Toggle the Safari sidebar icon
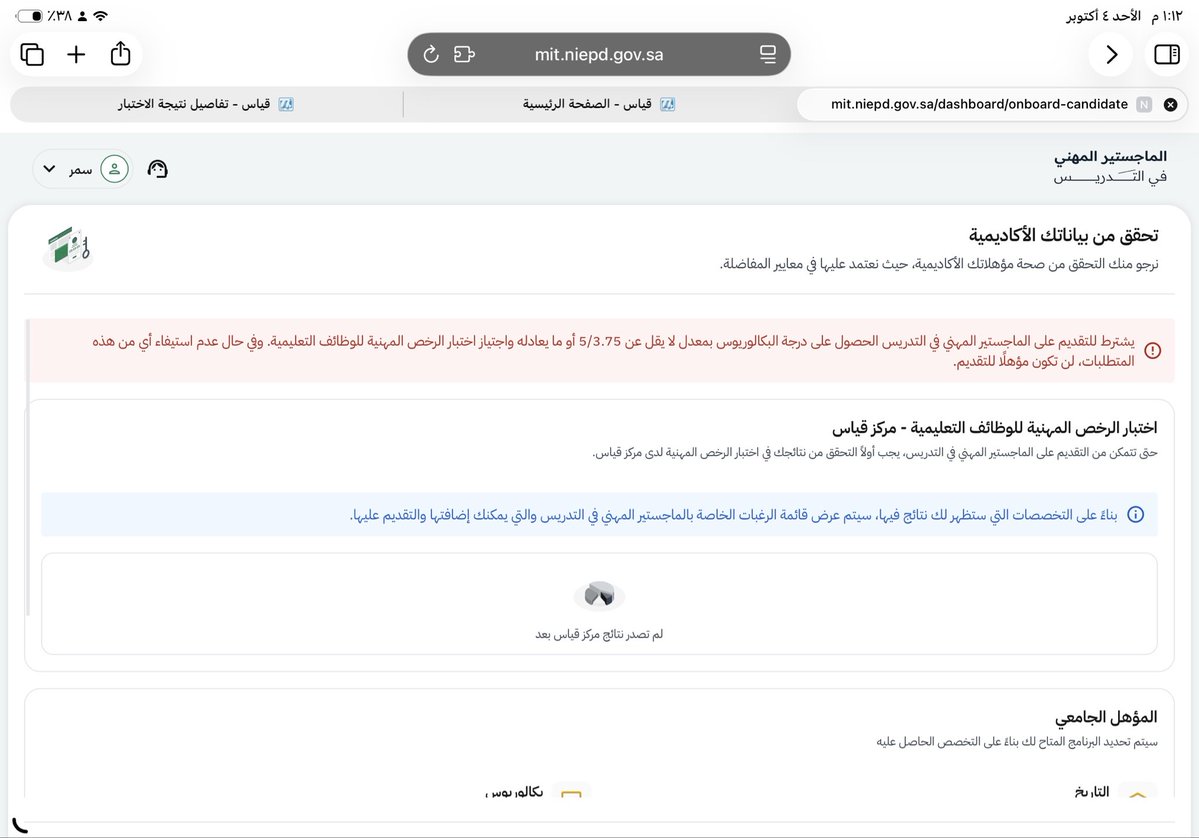1199x838 pixels. (1167, 54)
